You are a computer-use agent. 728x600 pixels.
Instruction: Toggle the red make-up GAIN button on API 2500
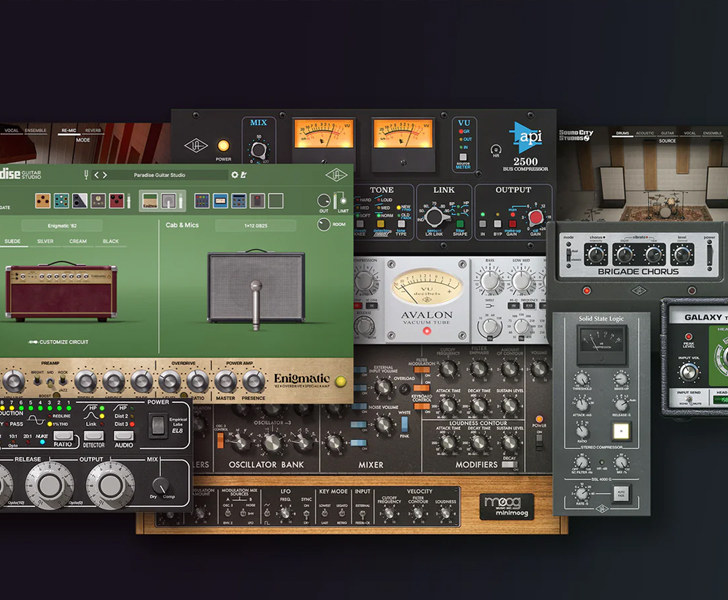pos(513,224)
